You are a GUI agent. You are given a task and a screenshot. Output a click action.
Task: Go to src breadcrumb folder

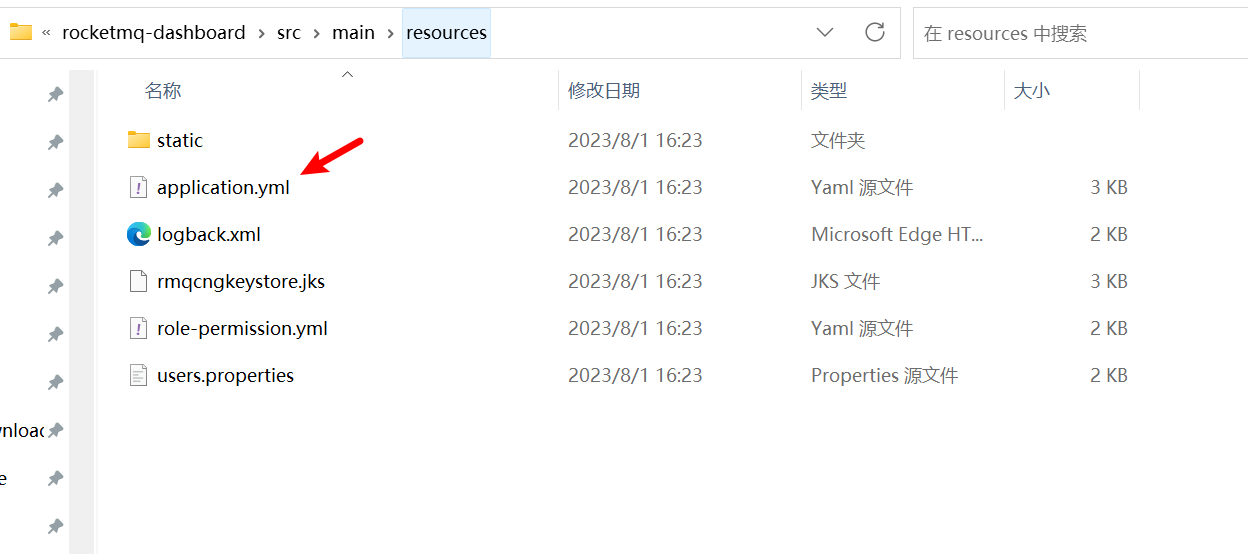click(x=289, y=33)
